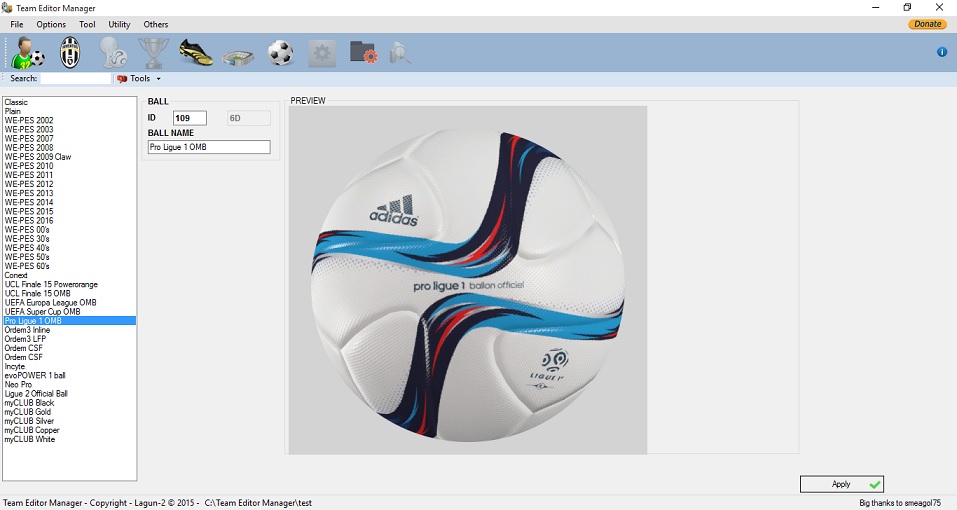The width and height of the screenshot is (957, 510).
Task: Open the Utility menu
Action: tap(119, 24)
